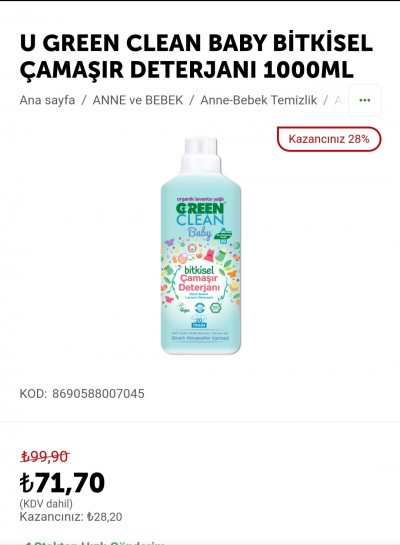Viewport: 400px width, 545px height.
Task: Open the ANNE ve BEBEK breadcrumb category
Action: (x=138, y=100)
